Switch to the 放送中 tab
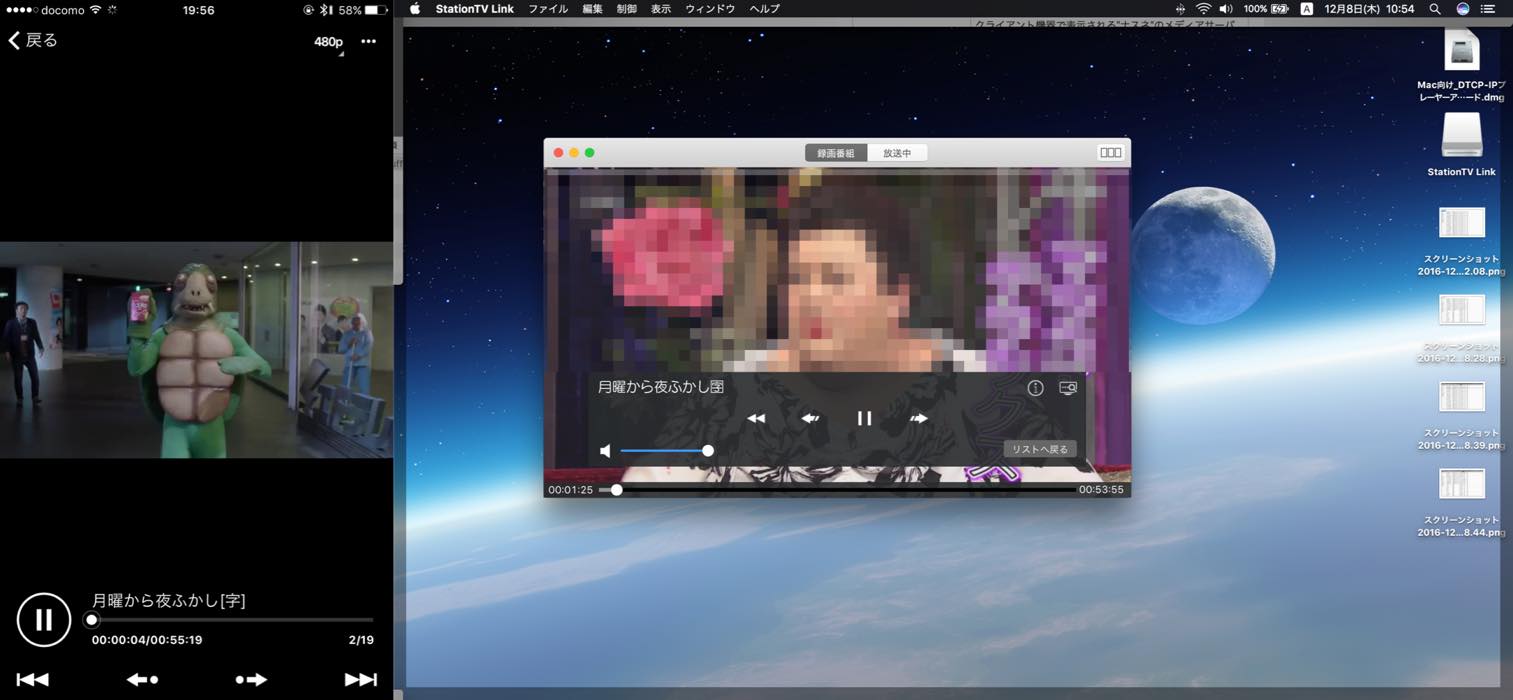Viewport: 1513px width, 700px height. 897,153
